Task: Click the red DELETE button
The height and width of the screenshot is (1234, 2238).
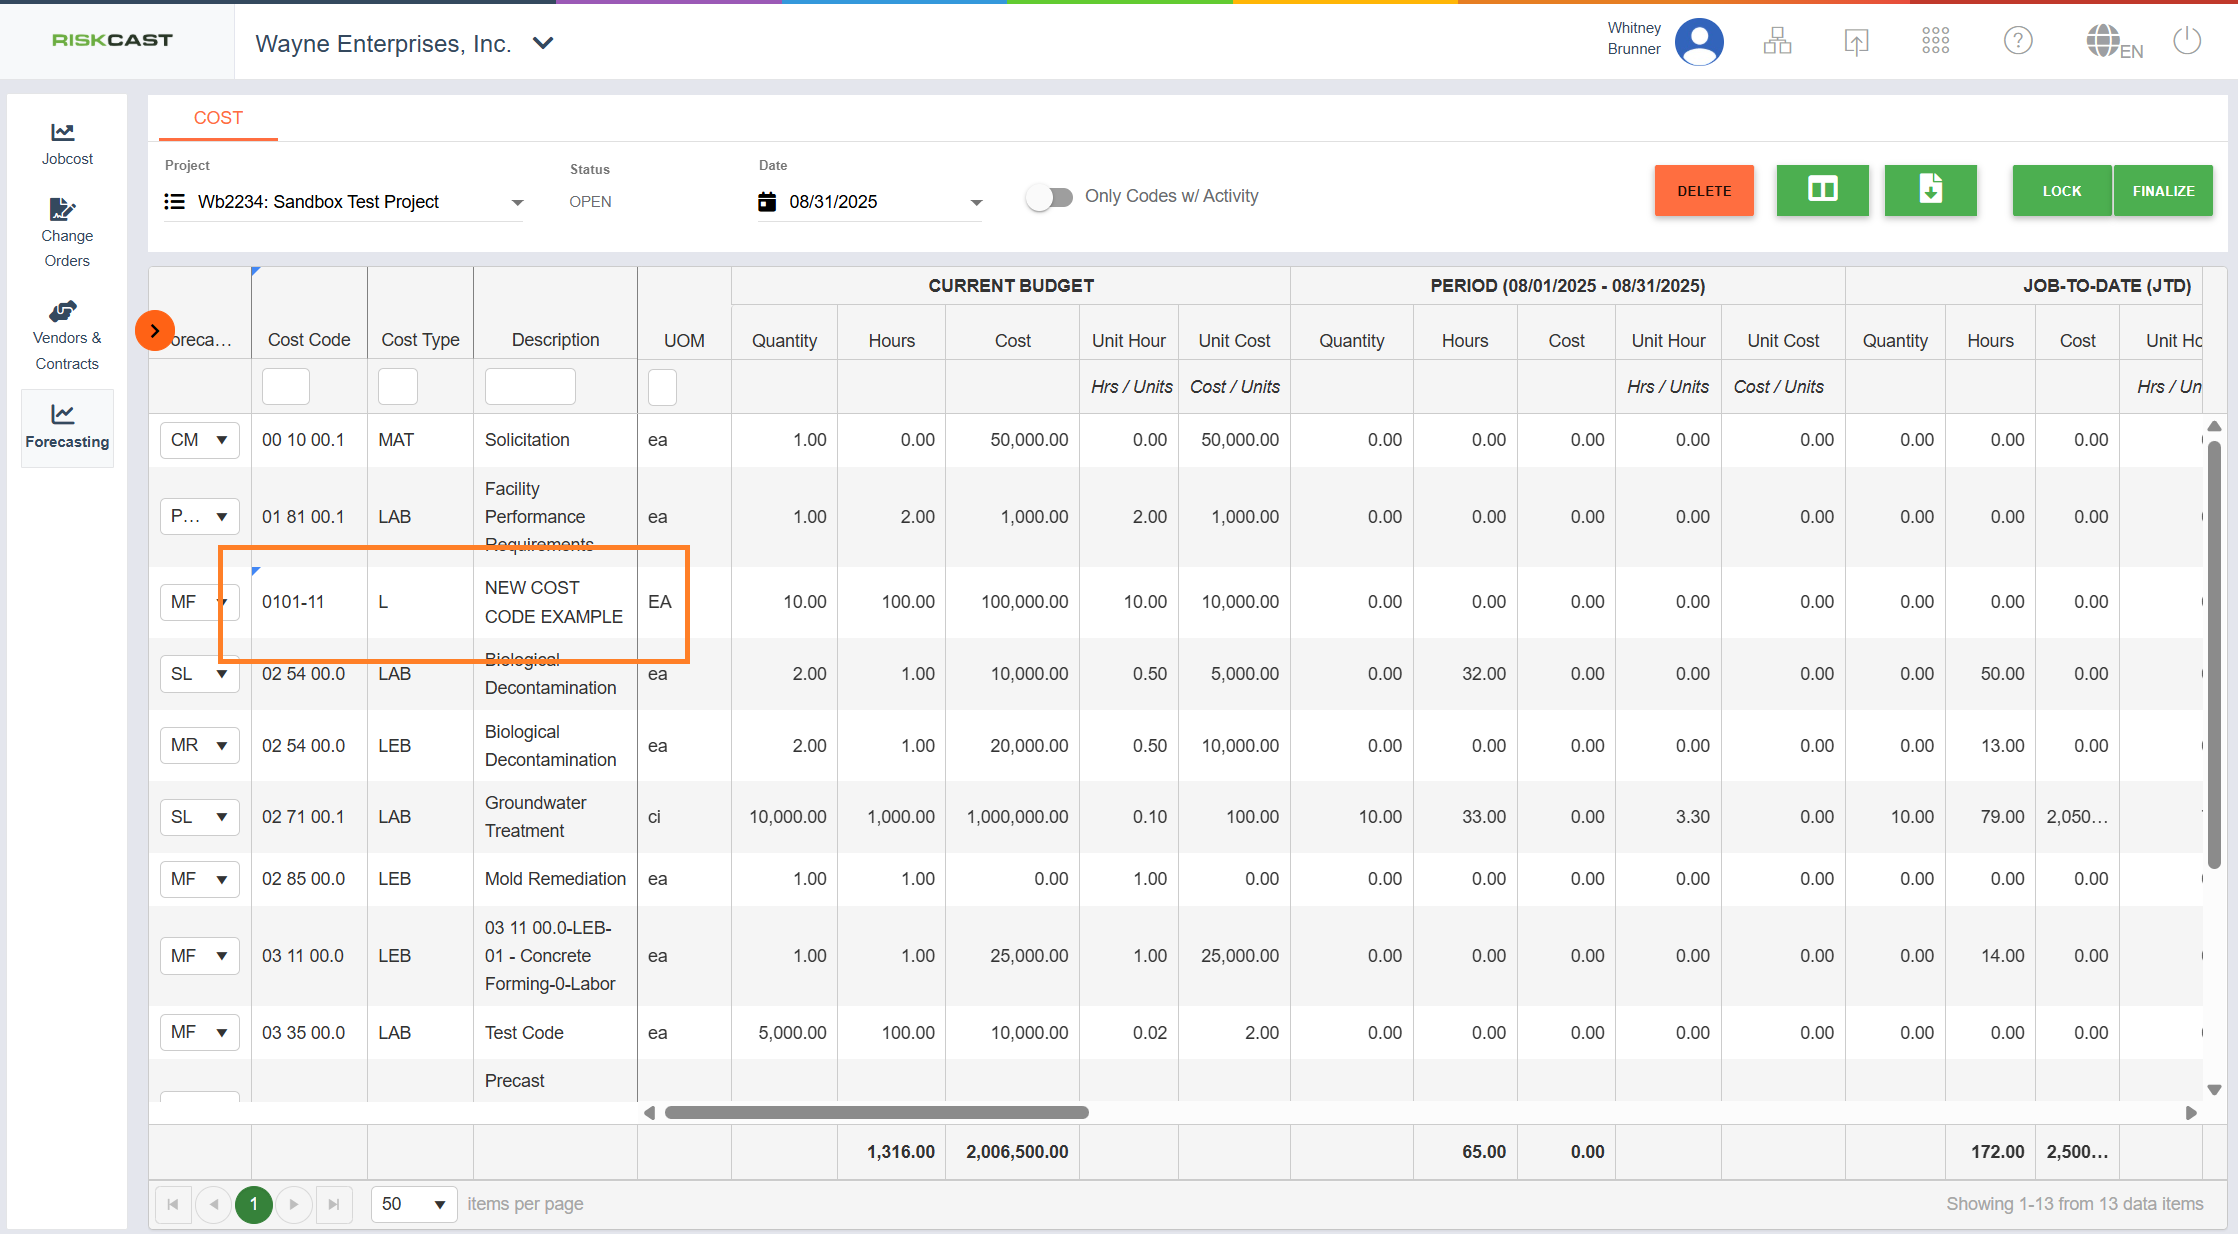Action: click(1703, 190)
